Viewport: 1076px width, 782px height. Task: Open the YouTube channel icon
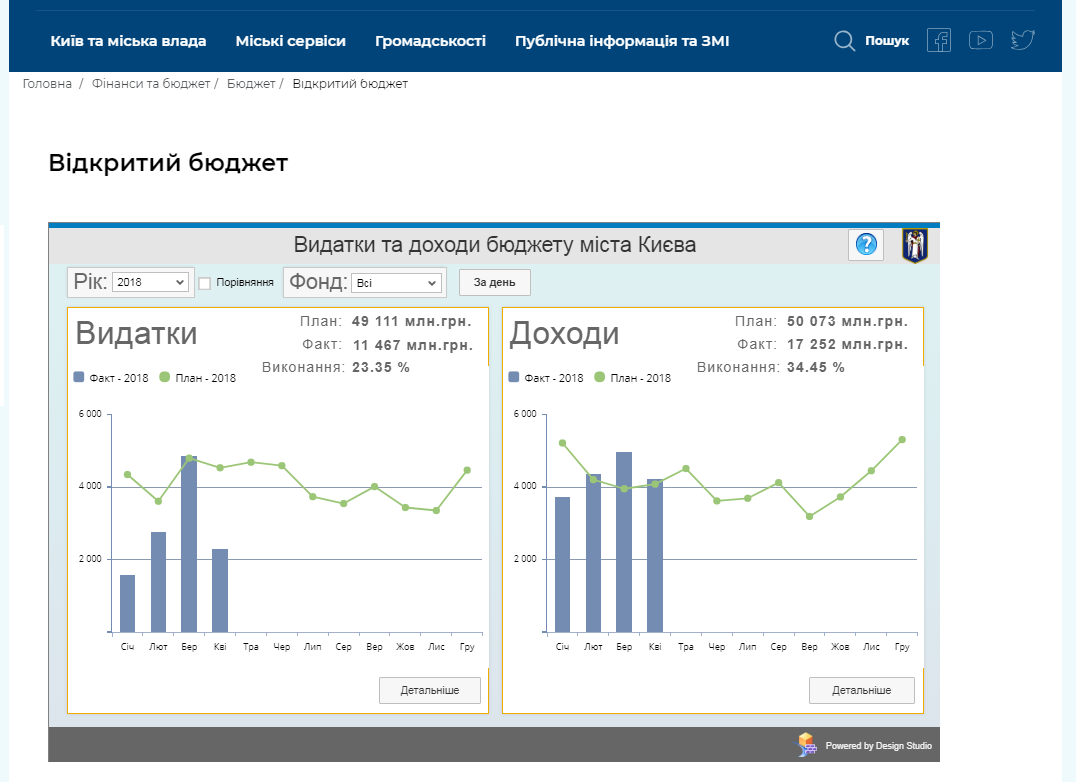pyautogui.click(x=981, y=41)
